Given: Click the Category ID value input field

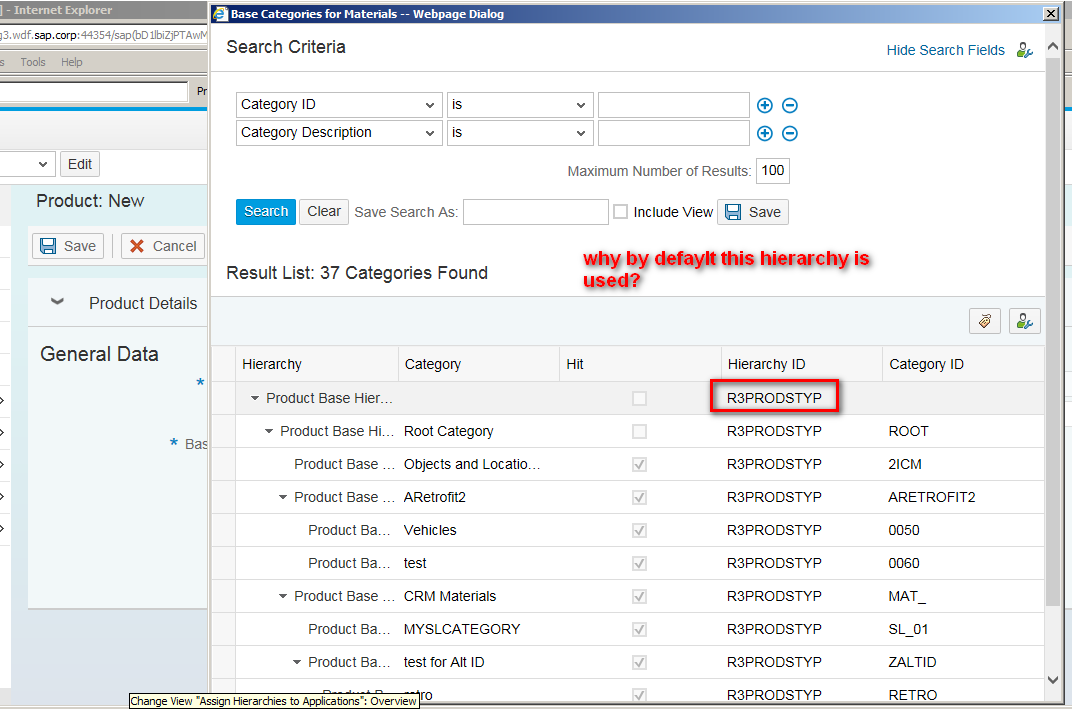Looking at the screenshot, I should 673,105.
